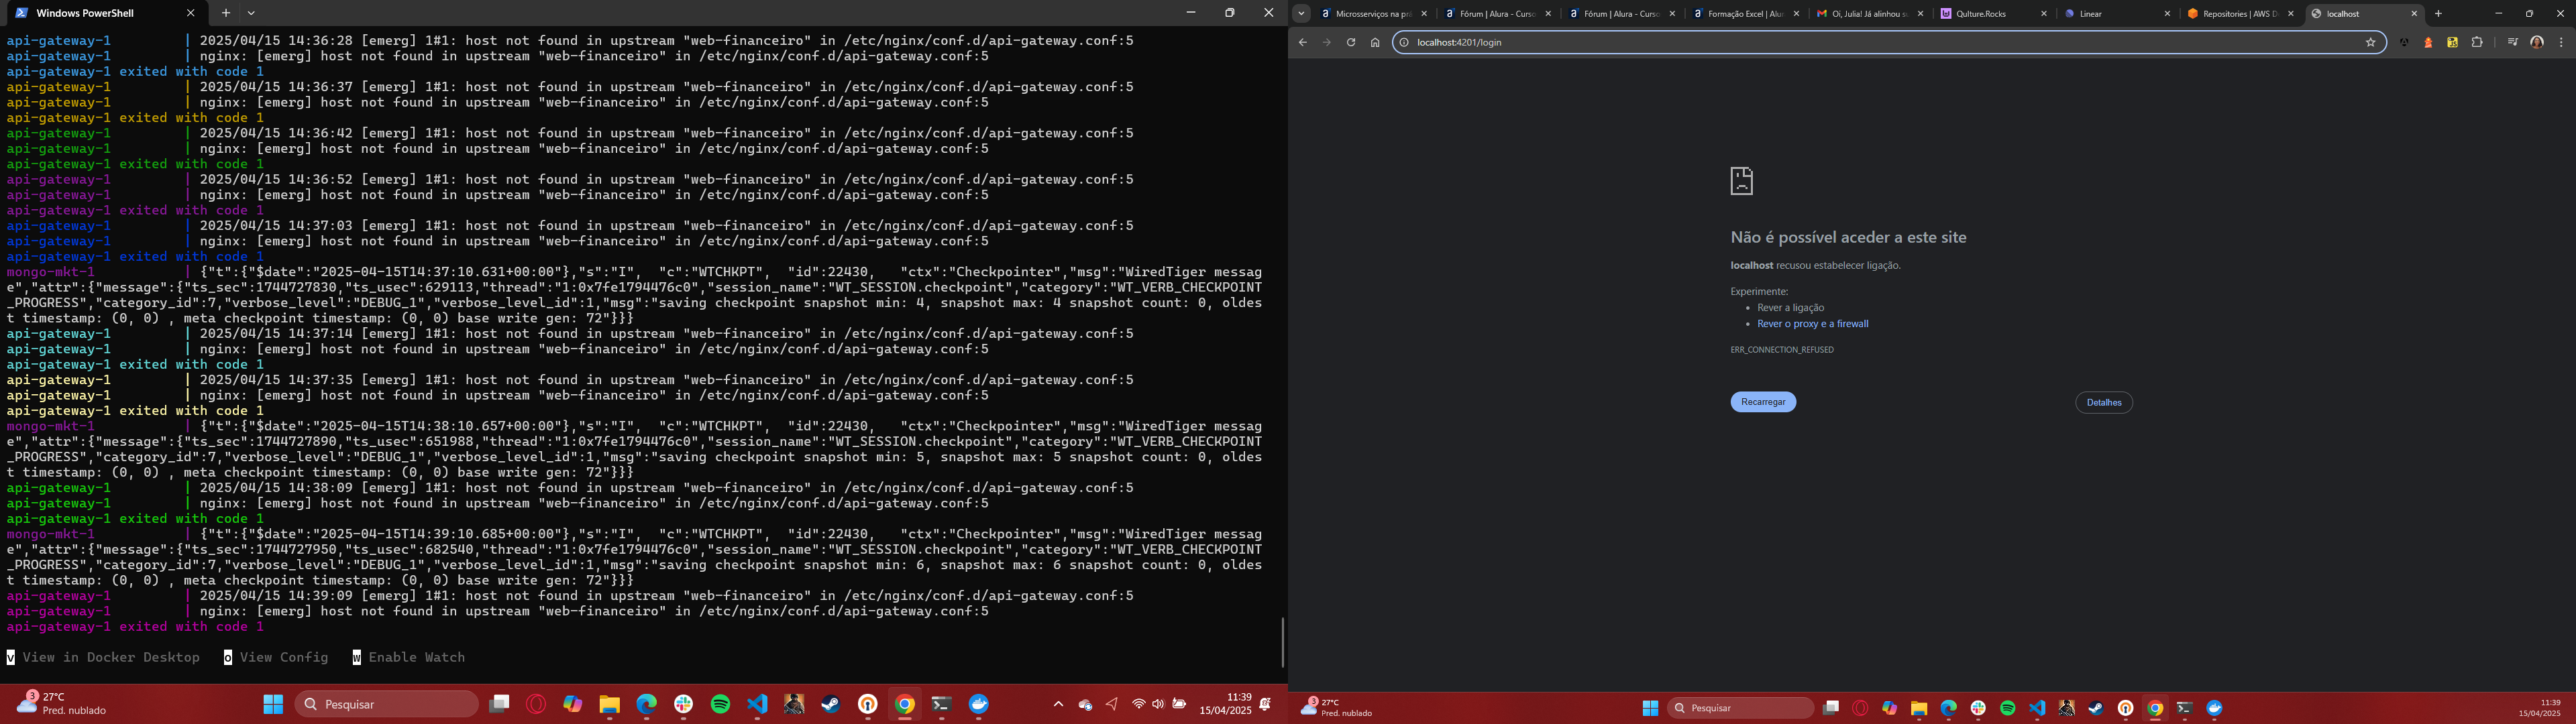Expand Chrome's tab search chevron
The width and height of the screenshot is (2576, 724).
pos(1301,13)
